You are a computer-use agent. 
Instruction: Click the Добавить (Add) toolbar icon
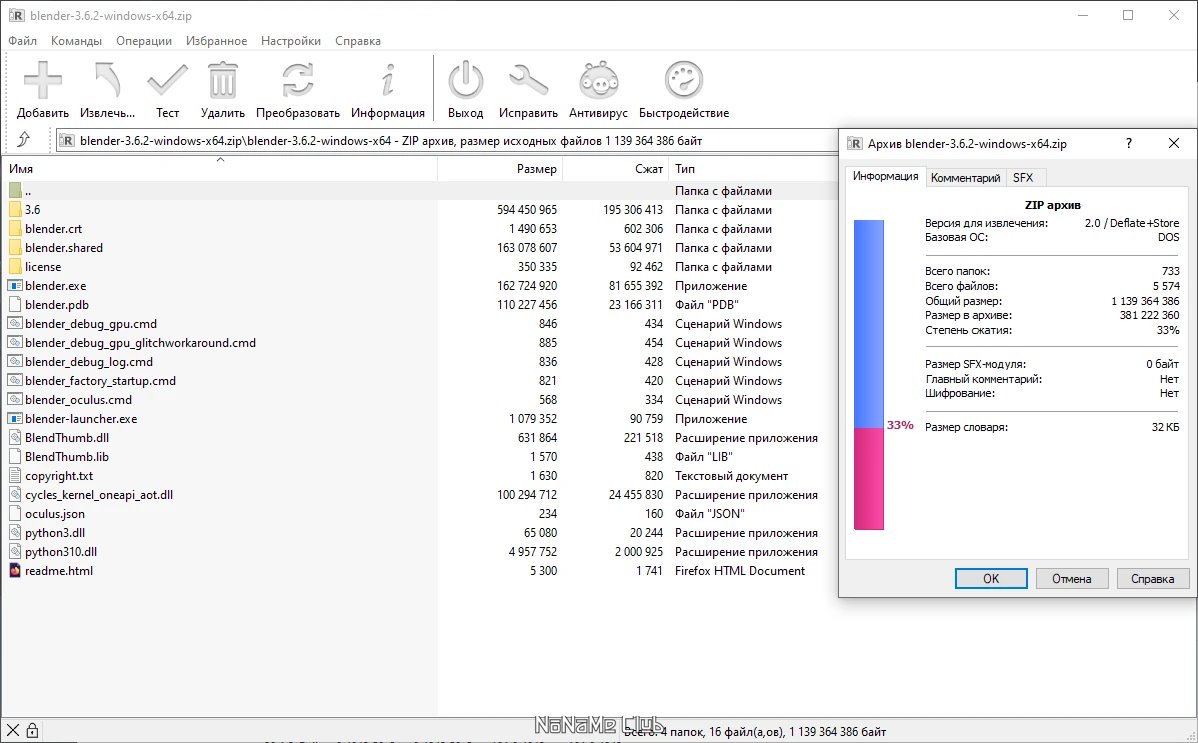42,82
